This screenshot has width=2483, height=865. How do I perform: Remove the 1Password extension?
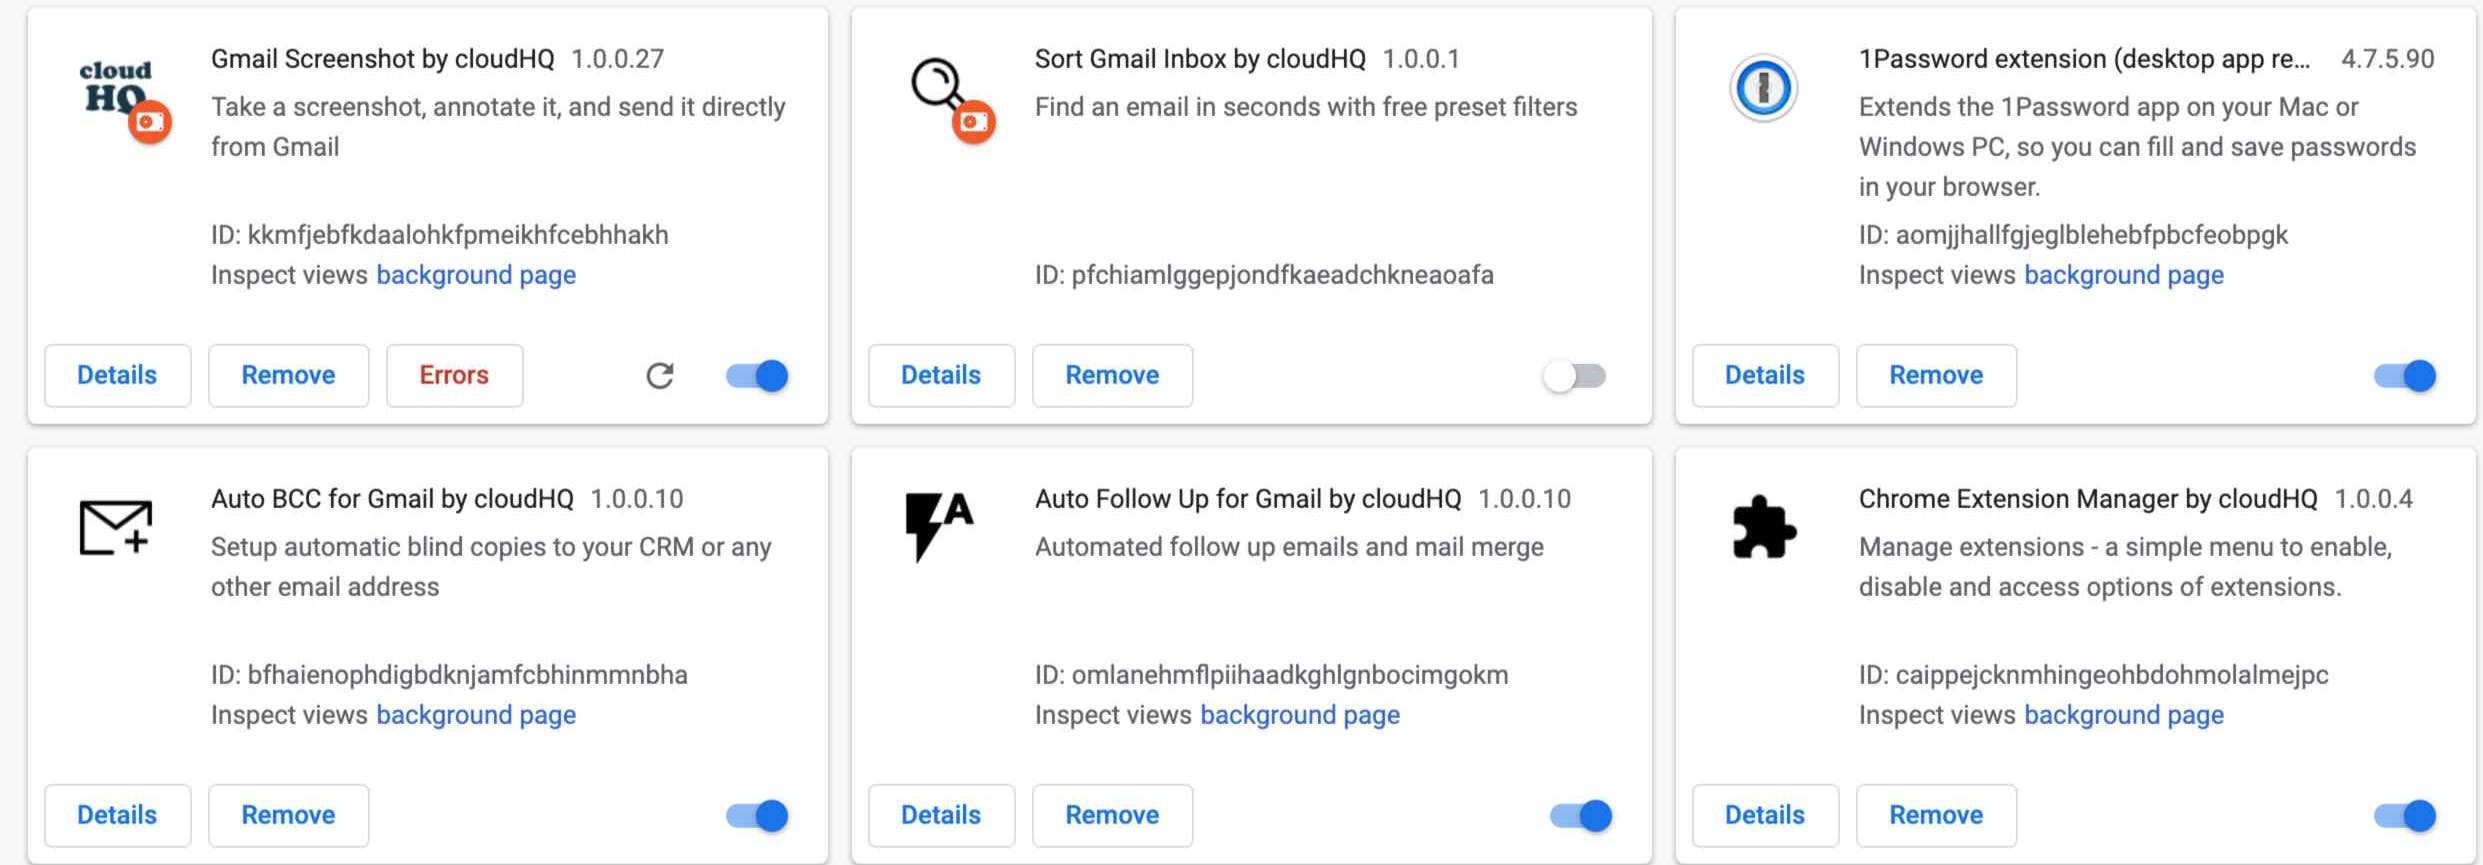click(x=1936, y=376)
